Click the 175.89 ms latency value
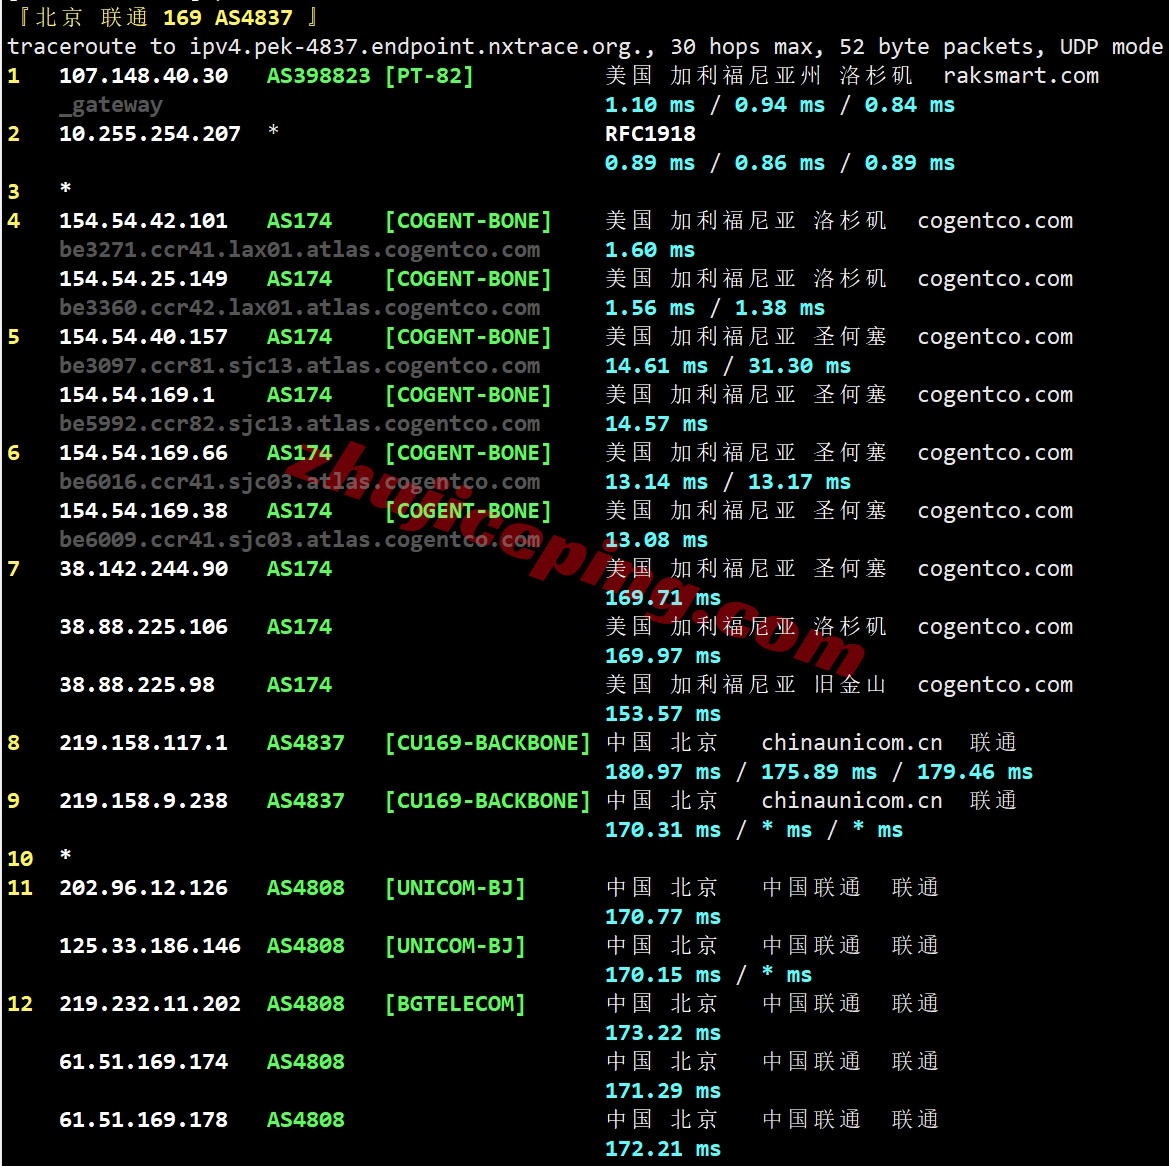This screenshot has height=1166, width=1169. [819, 772]
